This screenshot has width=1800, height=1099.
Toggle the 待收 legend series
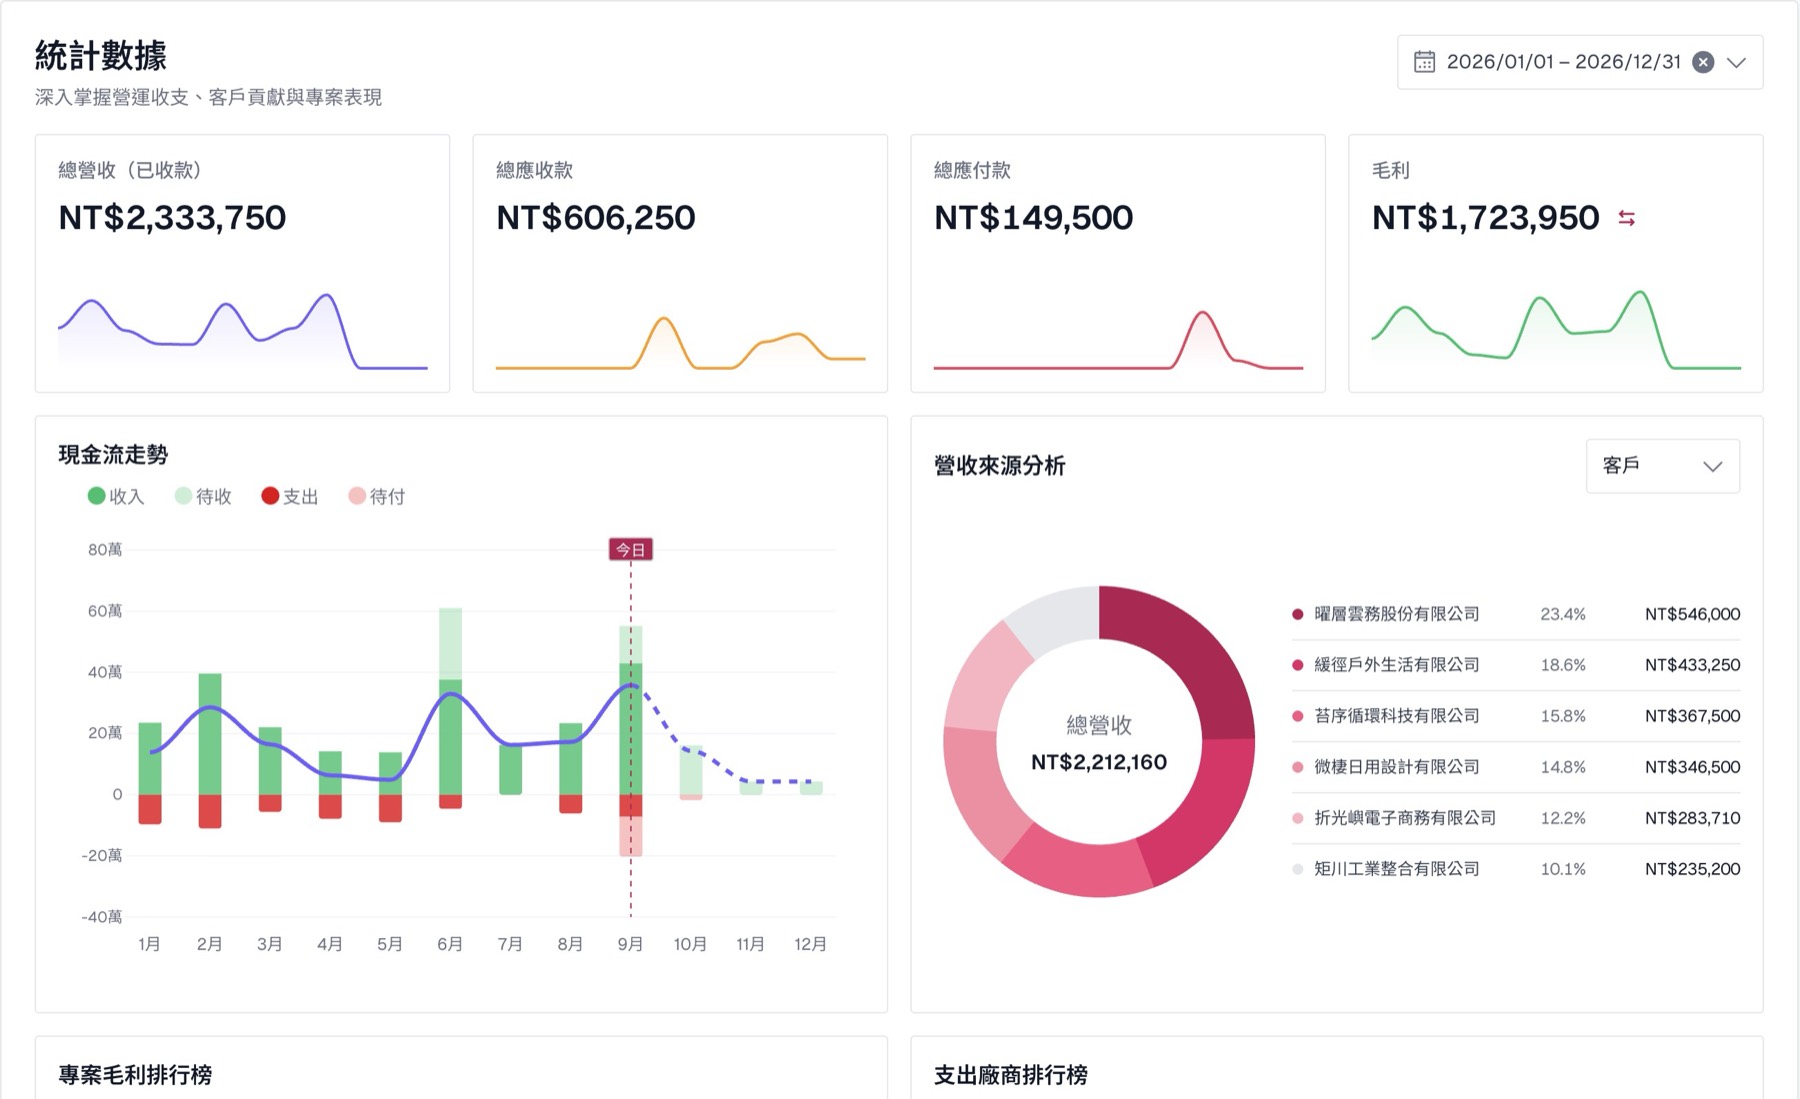[203, 496]
